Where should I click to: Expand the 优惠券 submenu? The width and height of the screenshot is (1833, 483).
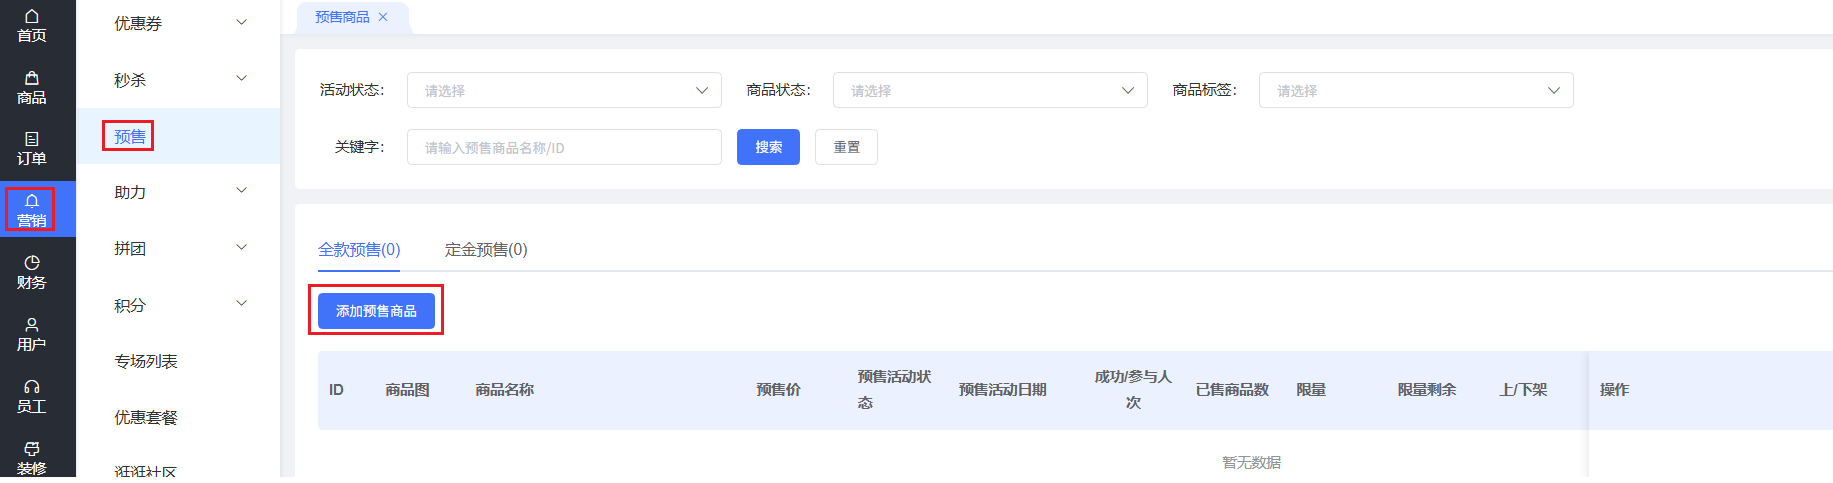click(241, 22)
